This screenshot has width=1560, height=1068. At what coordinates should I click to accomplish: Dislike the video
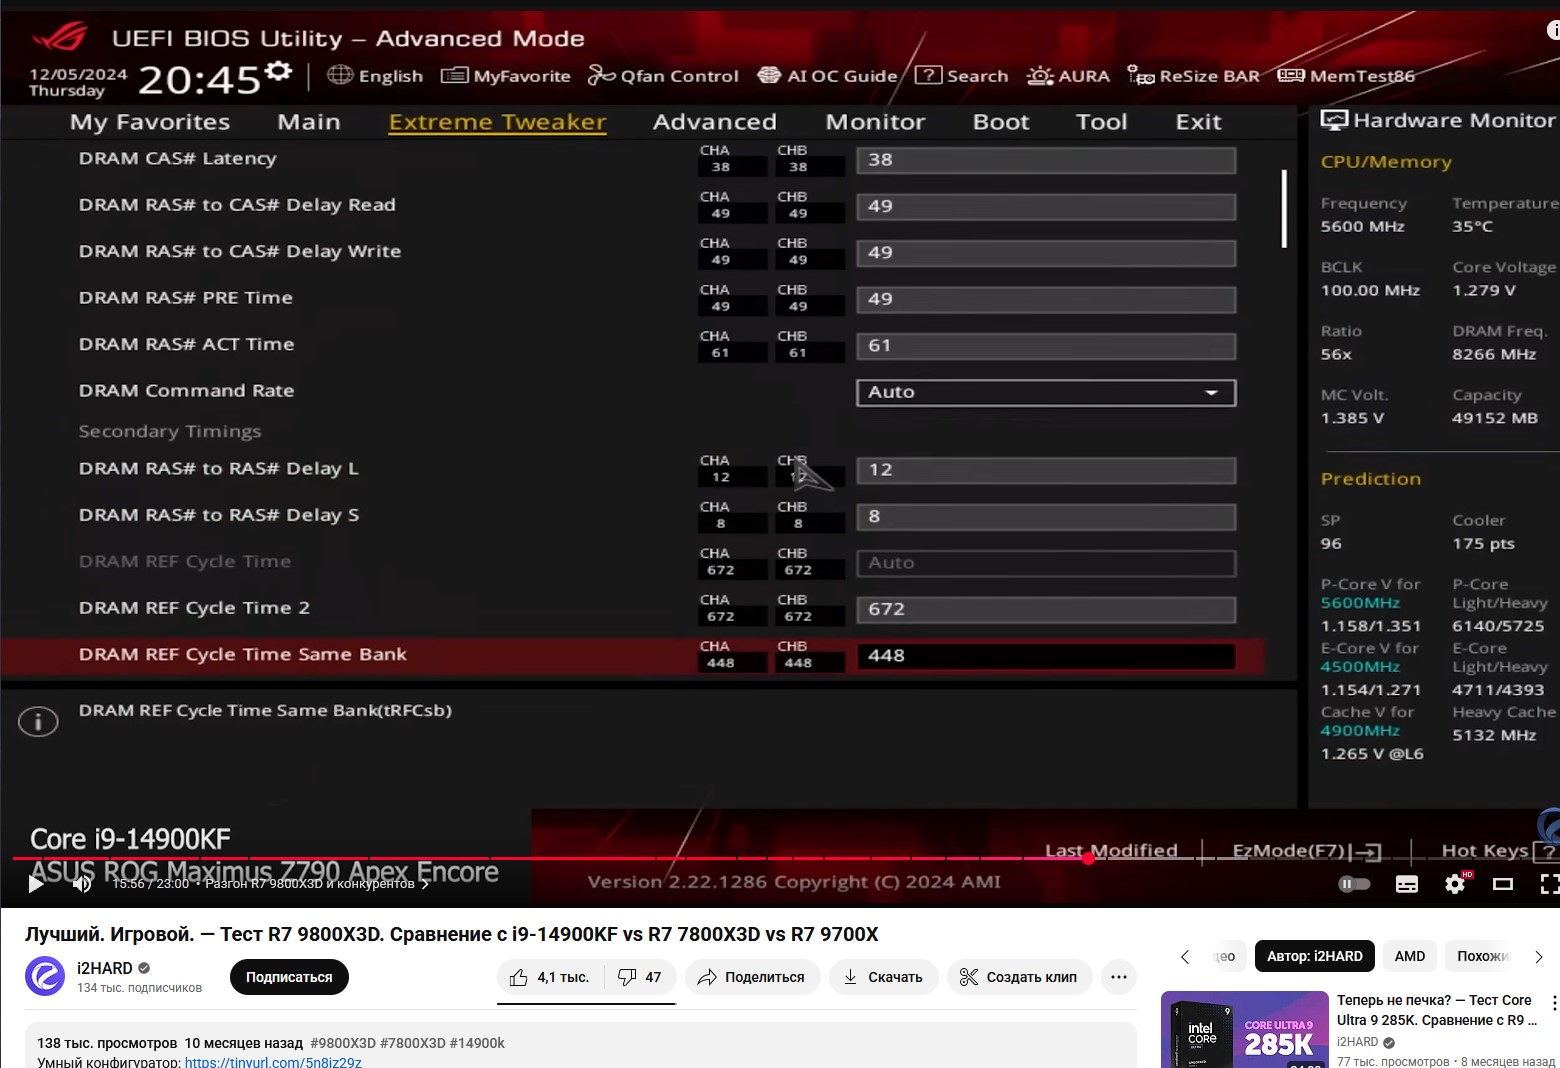[640, 977]
